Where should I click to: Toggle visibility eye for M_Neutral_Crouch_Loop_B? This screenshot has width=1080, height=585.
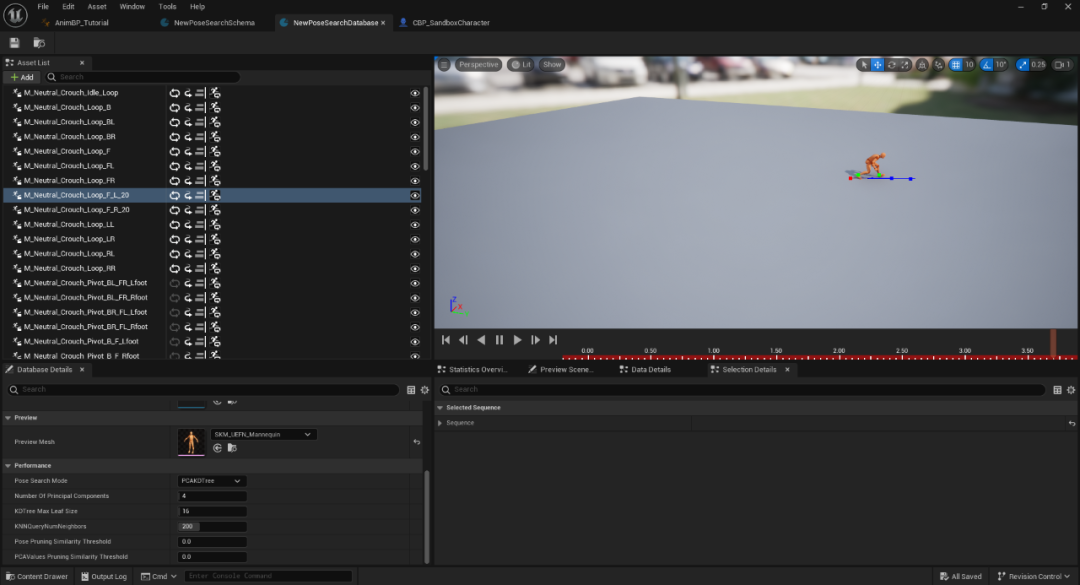point(415,107)
